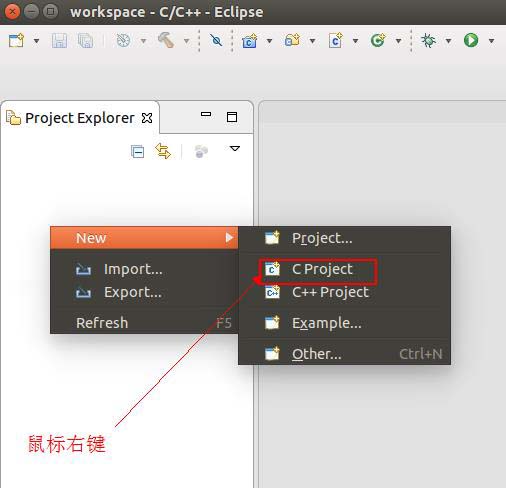Click the green Run button icon
506x488 pixels.
[471, 40]
